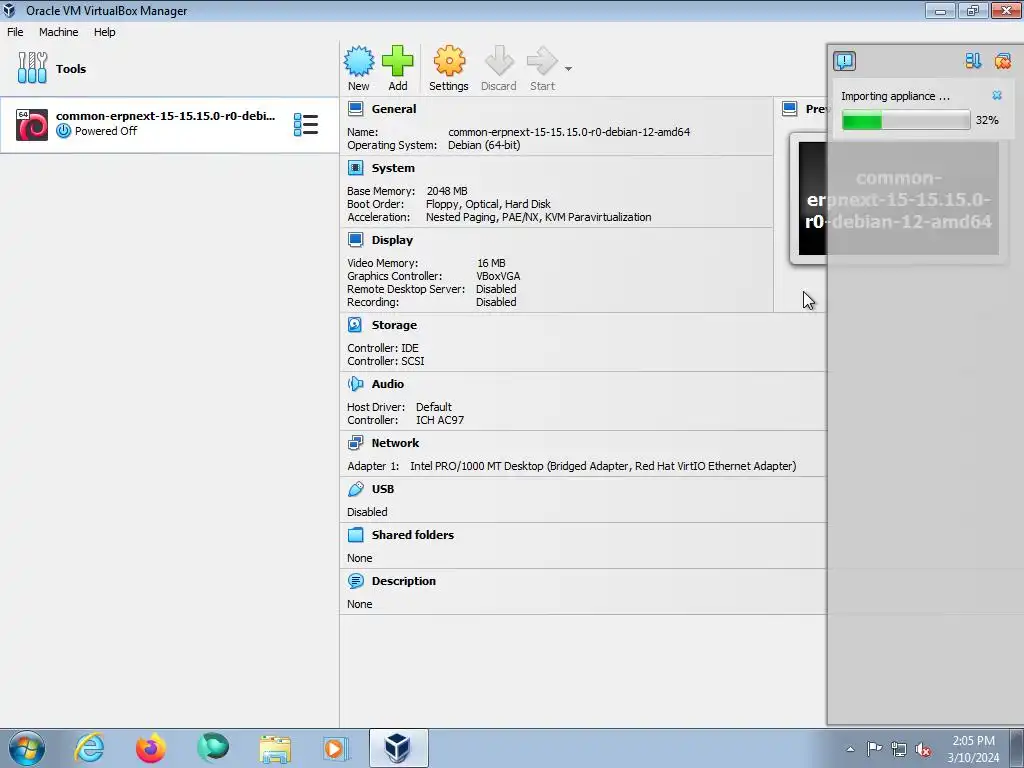This screenshot has height=768, width=1024.
Task: Click the New virtual machine icon
Action: 359,61
